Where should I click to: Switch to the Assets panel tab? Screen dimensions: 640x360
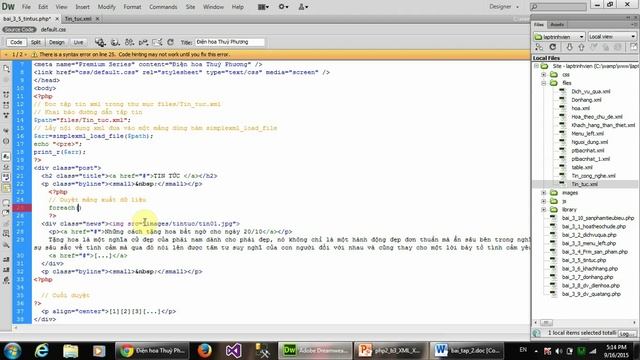557,24
